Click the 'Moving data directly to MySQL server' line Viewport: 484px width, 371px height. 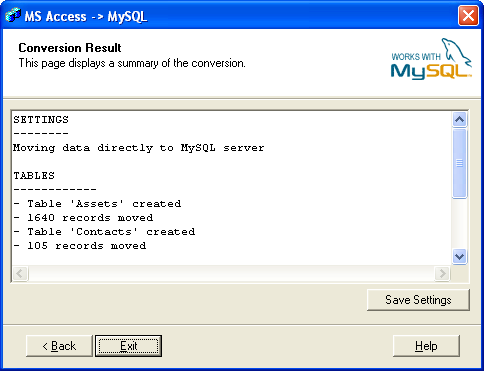click(139, 148)
